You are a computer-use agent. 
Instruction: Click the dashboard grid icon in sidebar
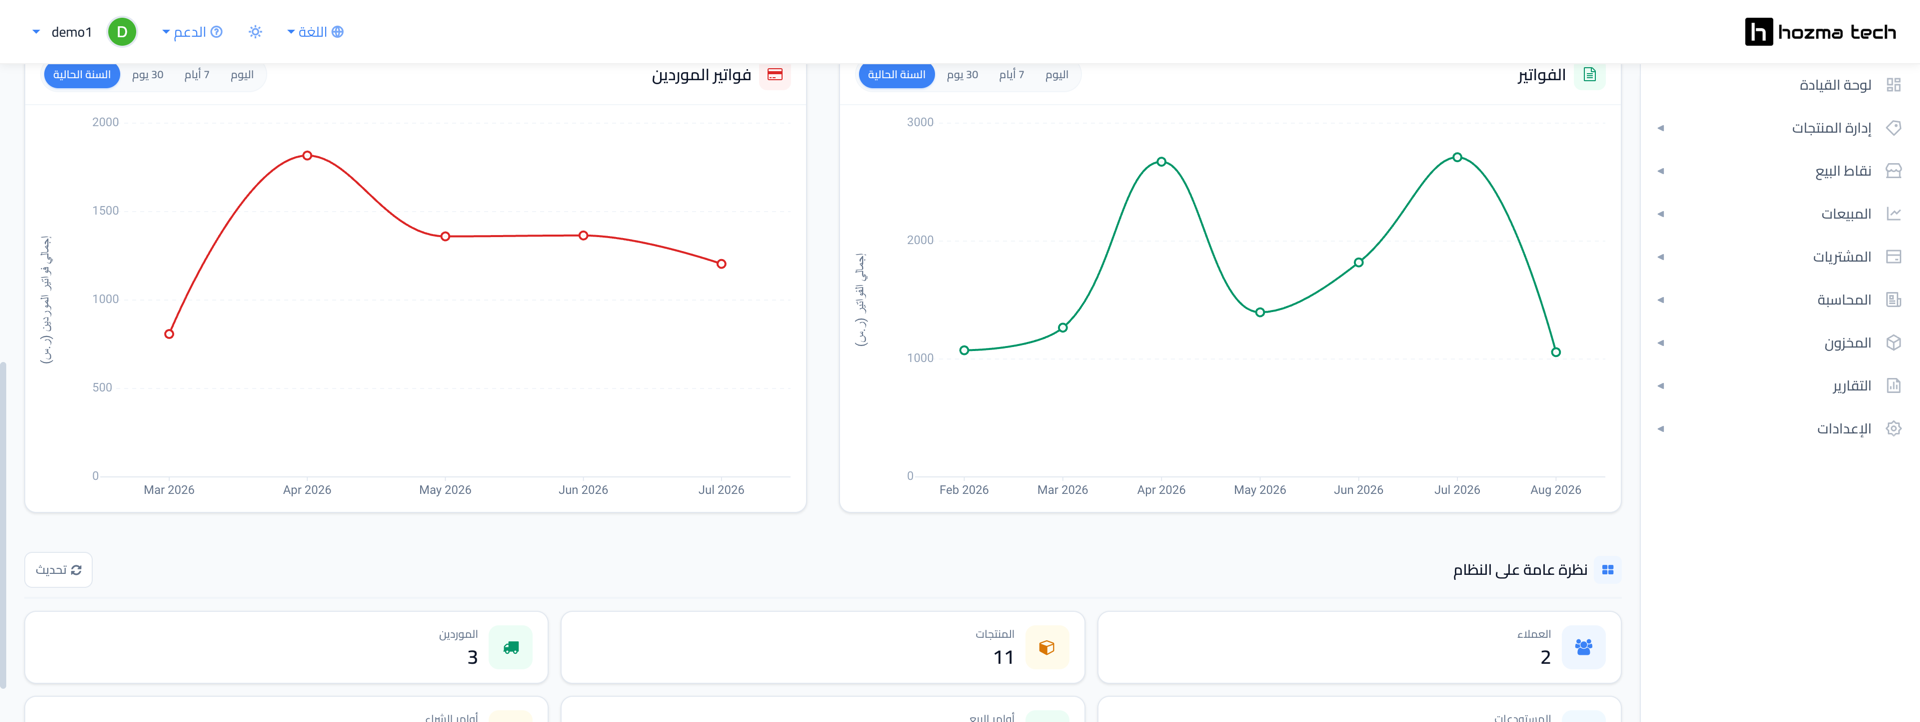[x=1893, y=85]
